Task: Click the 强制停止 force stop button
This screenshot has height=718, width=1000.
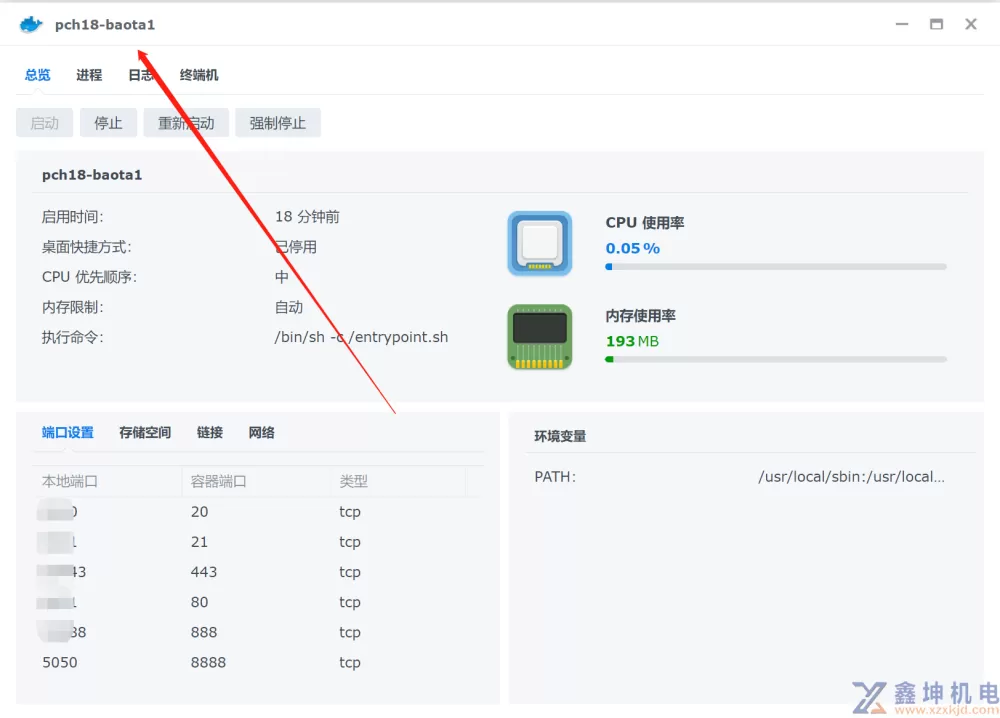Action: click(x=277, y=123)
